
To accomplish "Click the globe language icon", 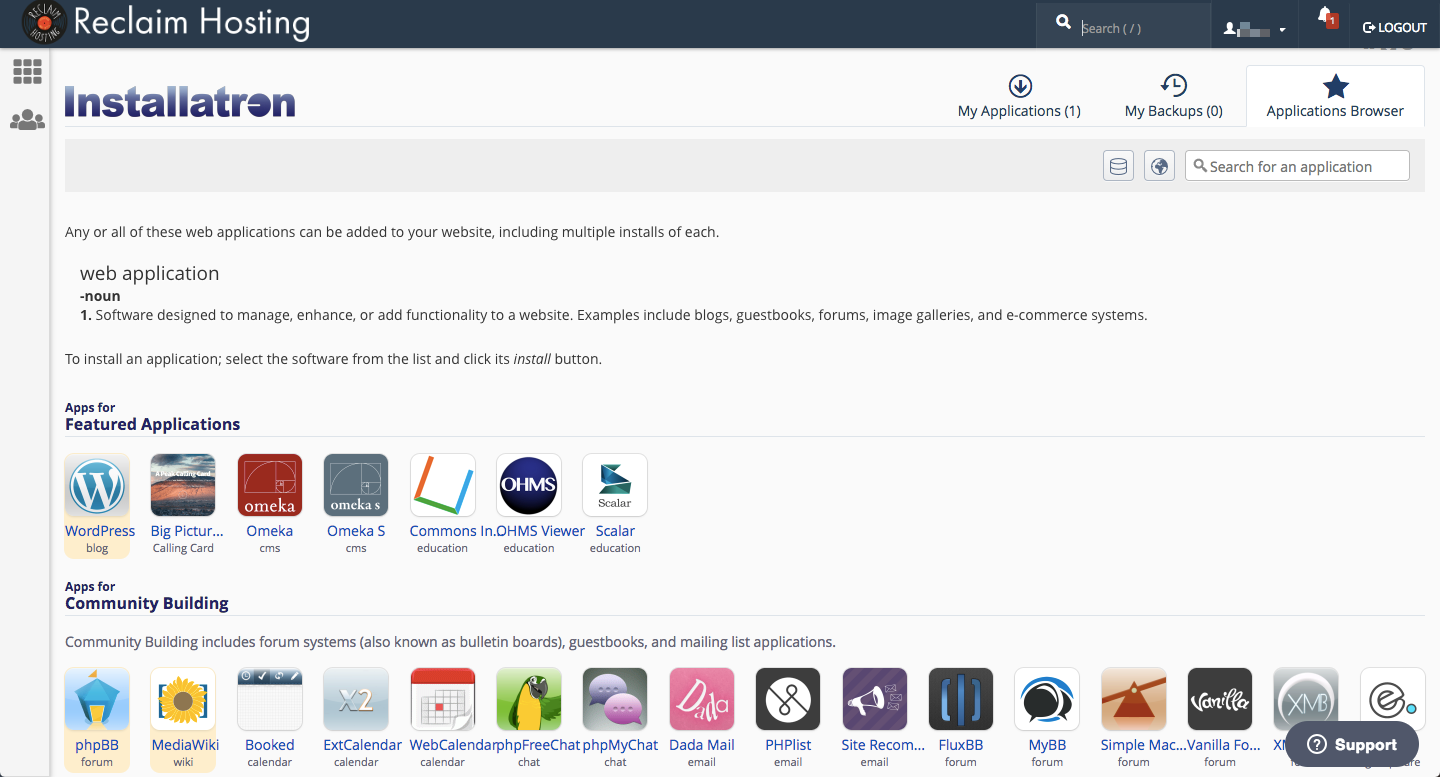I will click(1159, 166).
